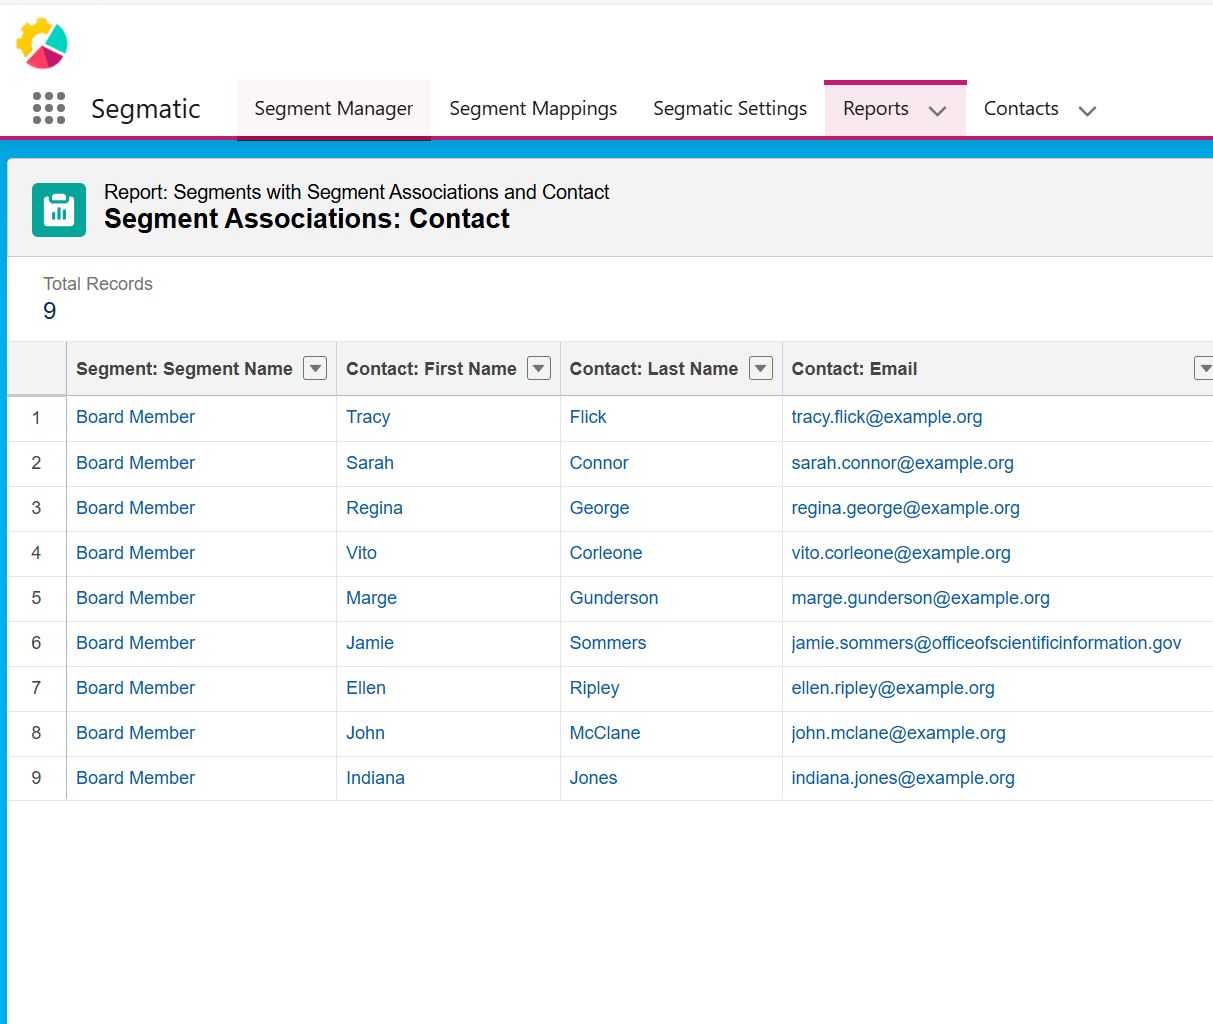Open the Corleone last name link
This screenshot has width=1213, height=1024.
[x=605, y=553]
